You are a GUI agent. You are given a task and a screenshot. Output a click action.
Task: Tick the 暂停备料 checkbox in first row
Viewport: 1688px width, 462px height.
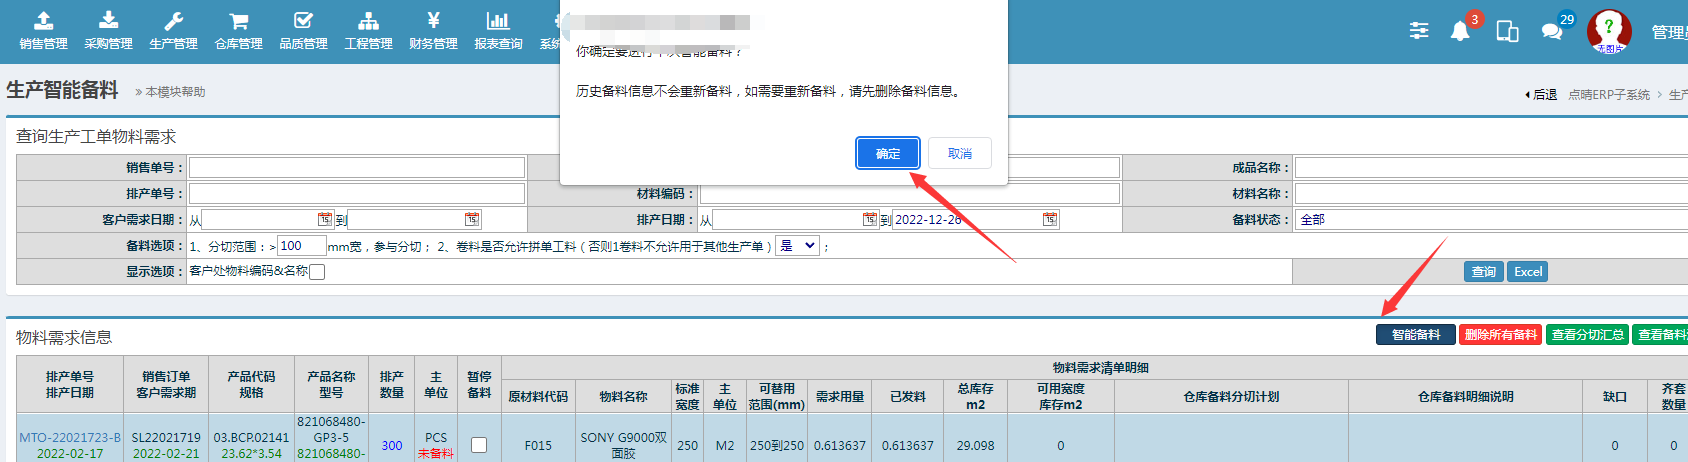479,445
